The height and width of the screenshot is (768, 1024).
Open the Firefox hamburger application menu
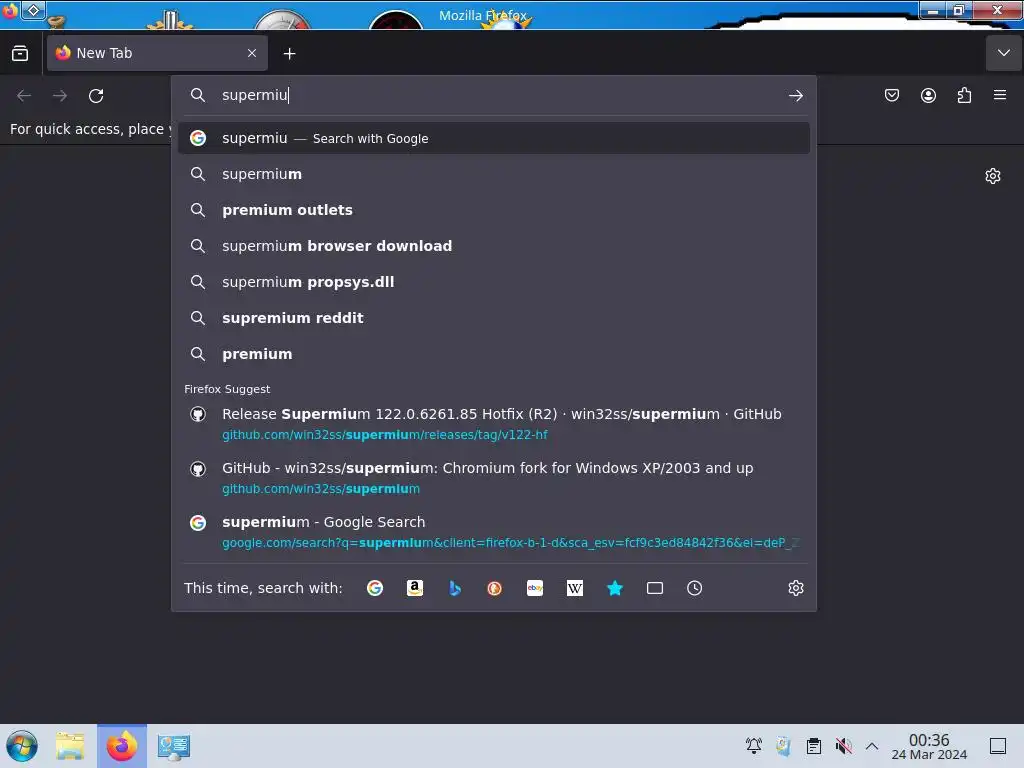1000,95
